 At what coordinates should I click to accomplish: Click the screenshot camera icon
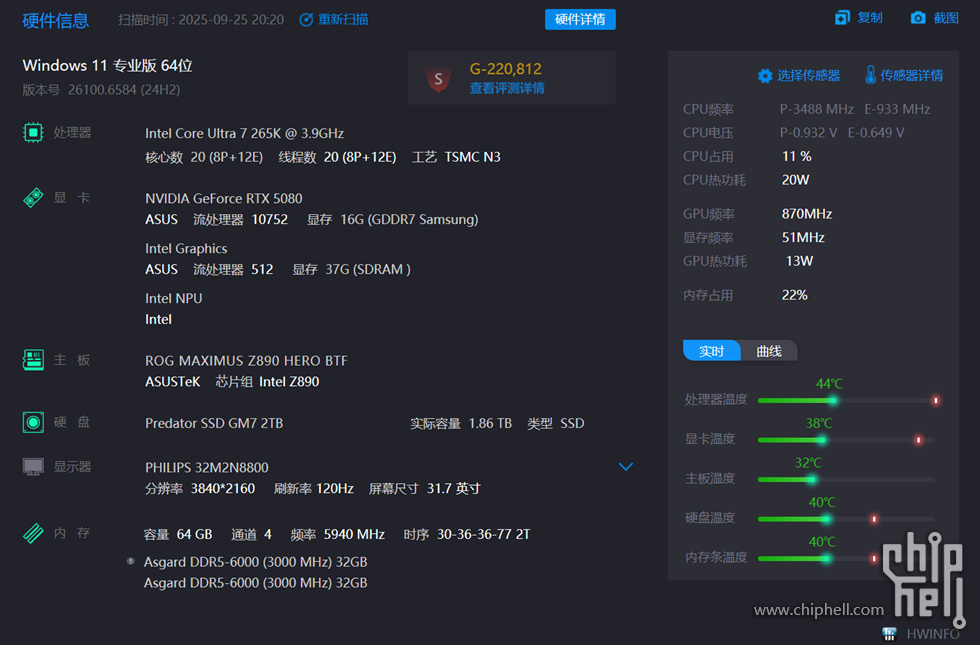click(918, 18)
